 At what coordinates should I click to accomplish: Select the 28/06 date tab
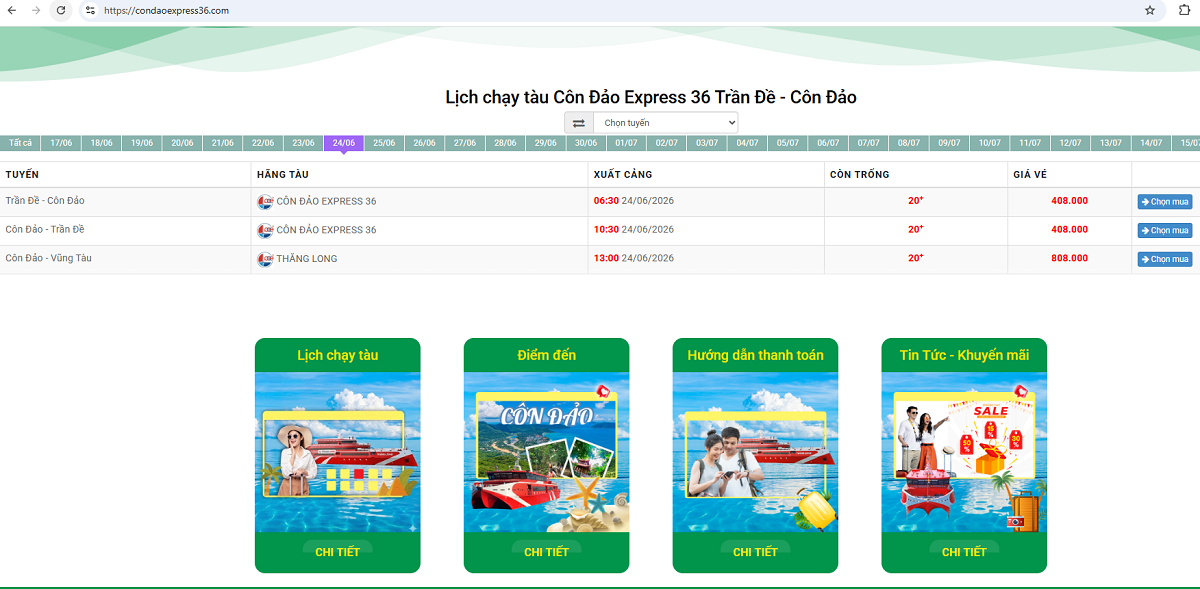click(x=505, y=143)
